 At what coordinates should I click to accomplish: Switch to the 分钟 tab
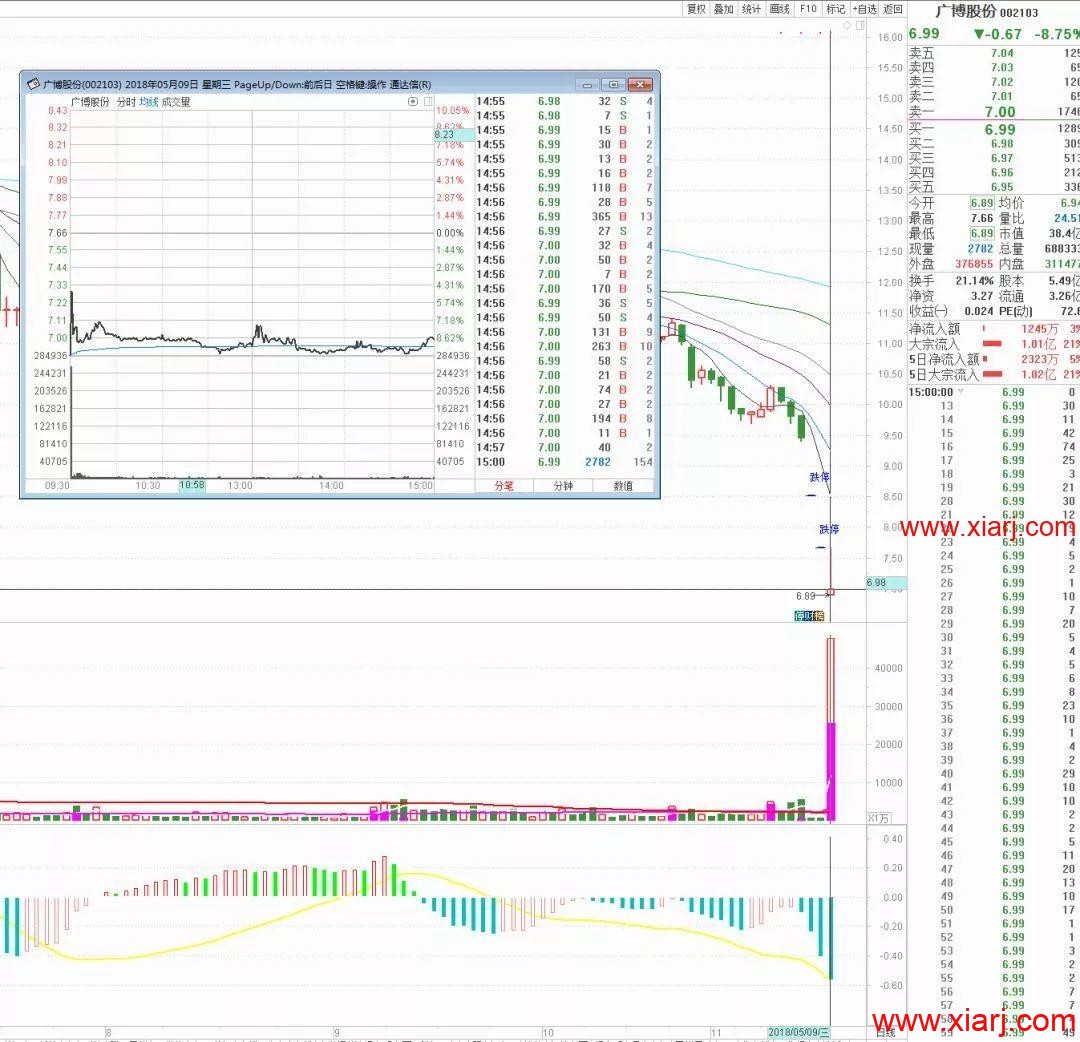(x=563, y=486)
